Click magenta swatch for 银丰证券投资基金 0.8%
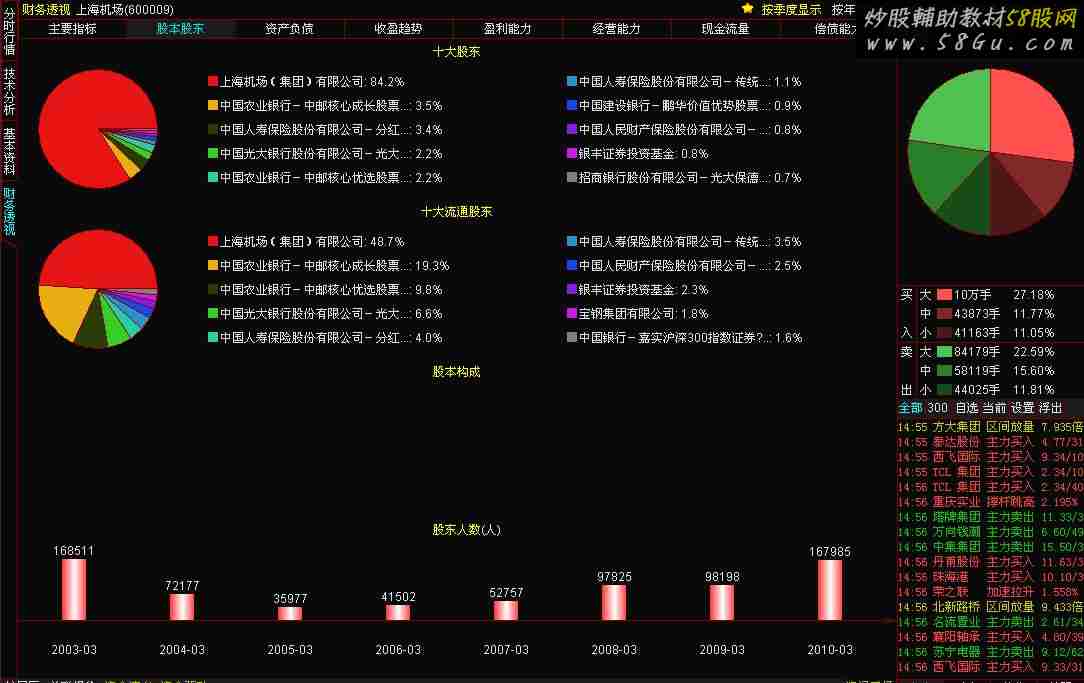 coord(572,153)
